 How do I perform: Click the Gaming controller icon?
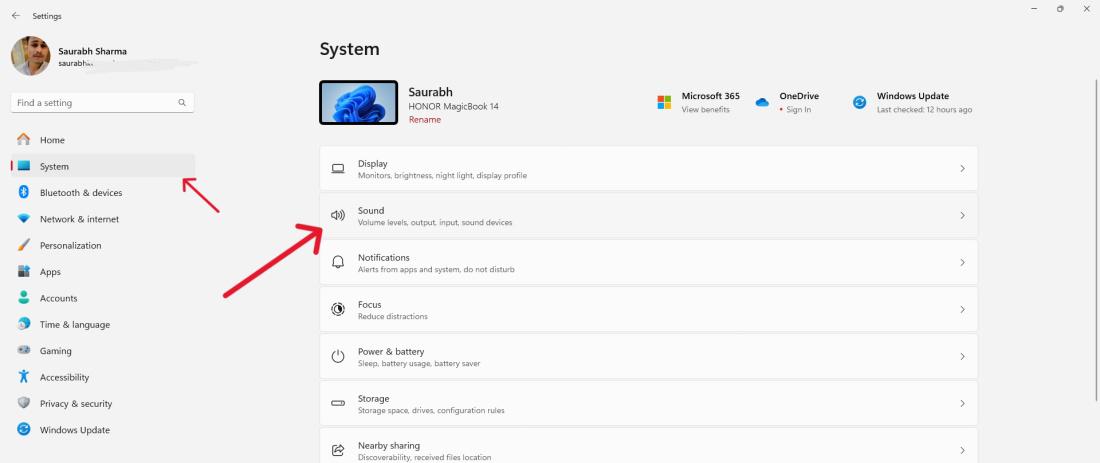(x=24, y=350)
